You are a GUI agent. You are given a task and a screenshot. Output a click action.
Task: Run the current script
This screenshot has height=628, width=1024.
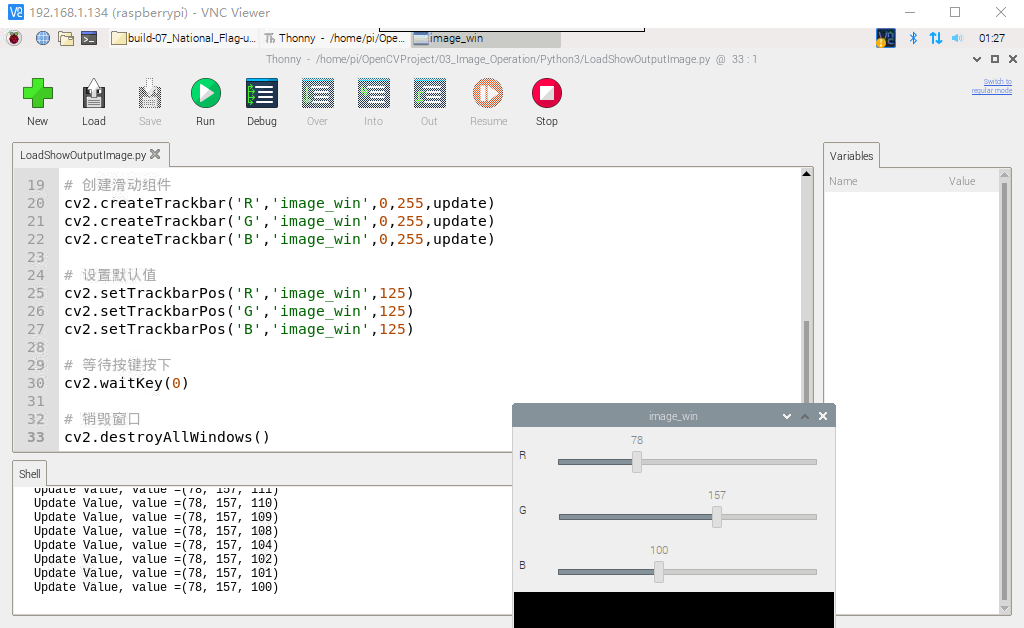coord(205,93)
